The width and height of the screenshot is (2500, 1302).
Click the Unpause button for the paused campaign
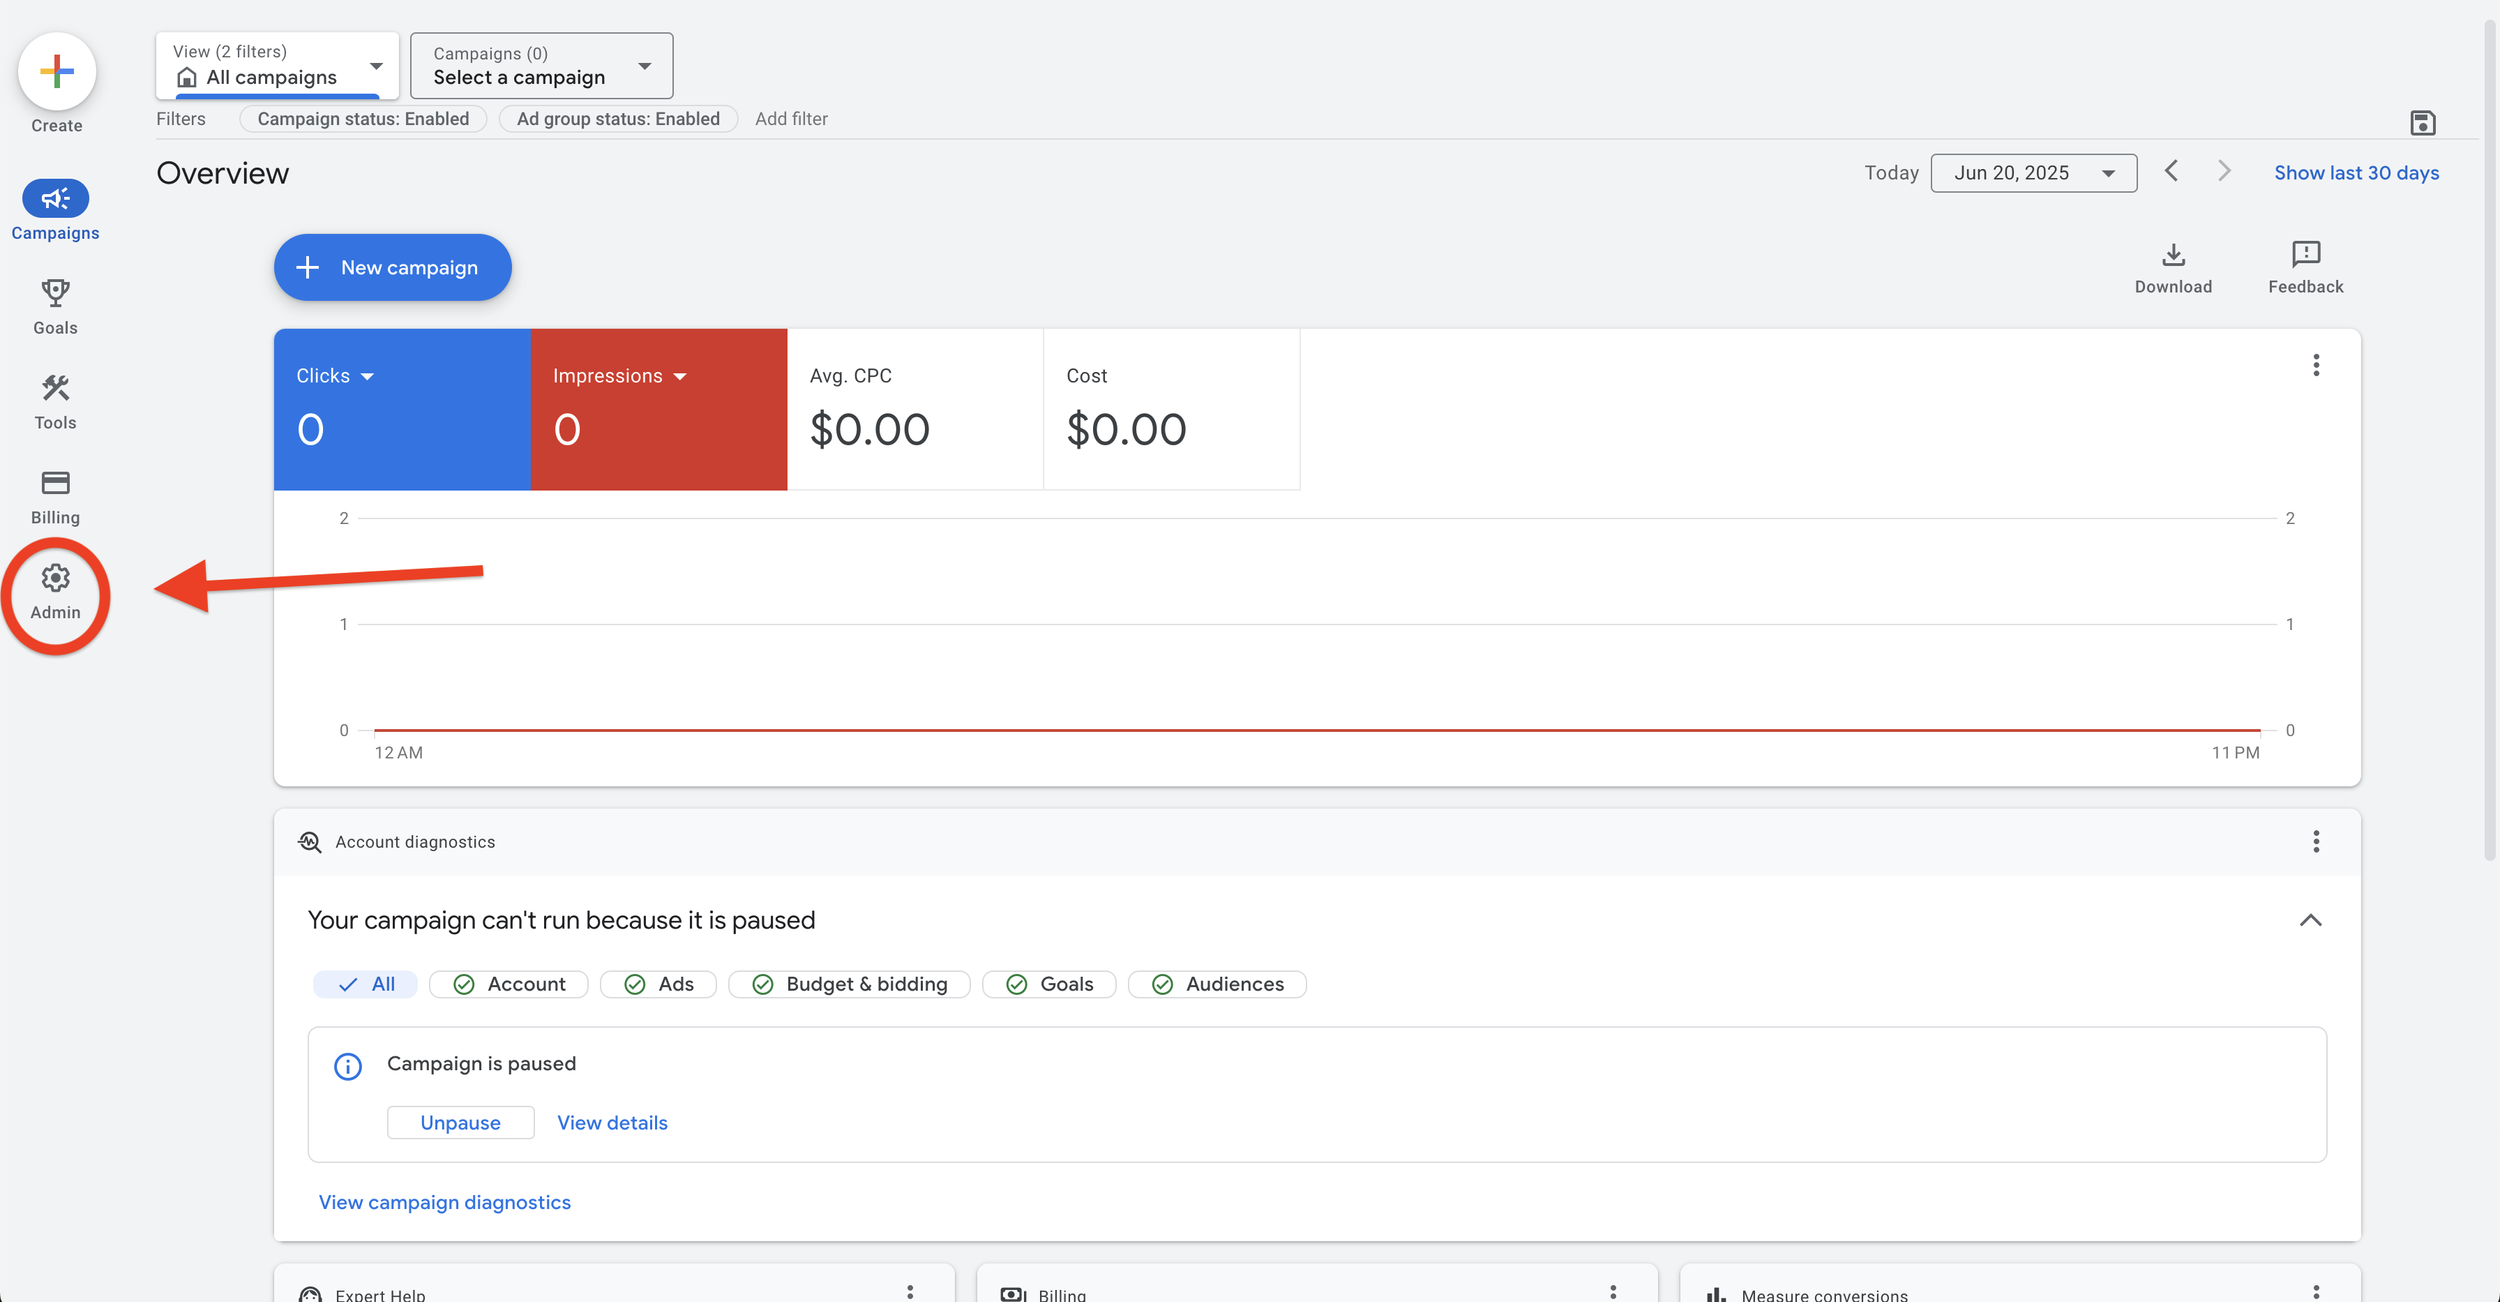(460, 1122)
